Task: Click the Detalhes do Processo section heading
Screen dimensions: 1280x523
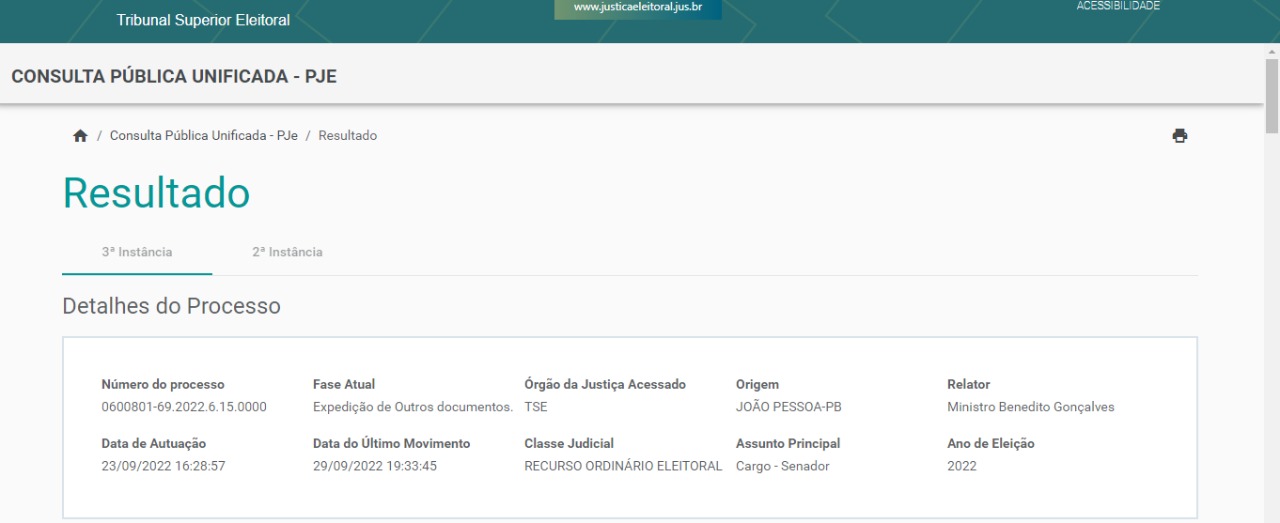Action: click(x=171, y=306)
